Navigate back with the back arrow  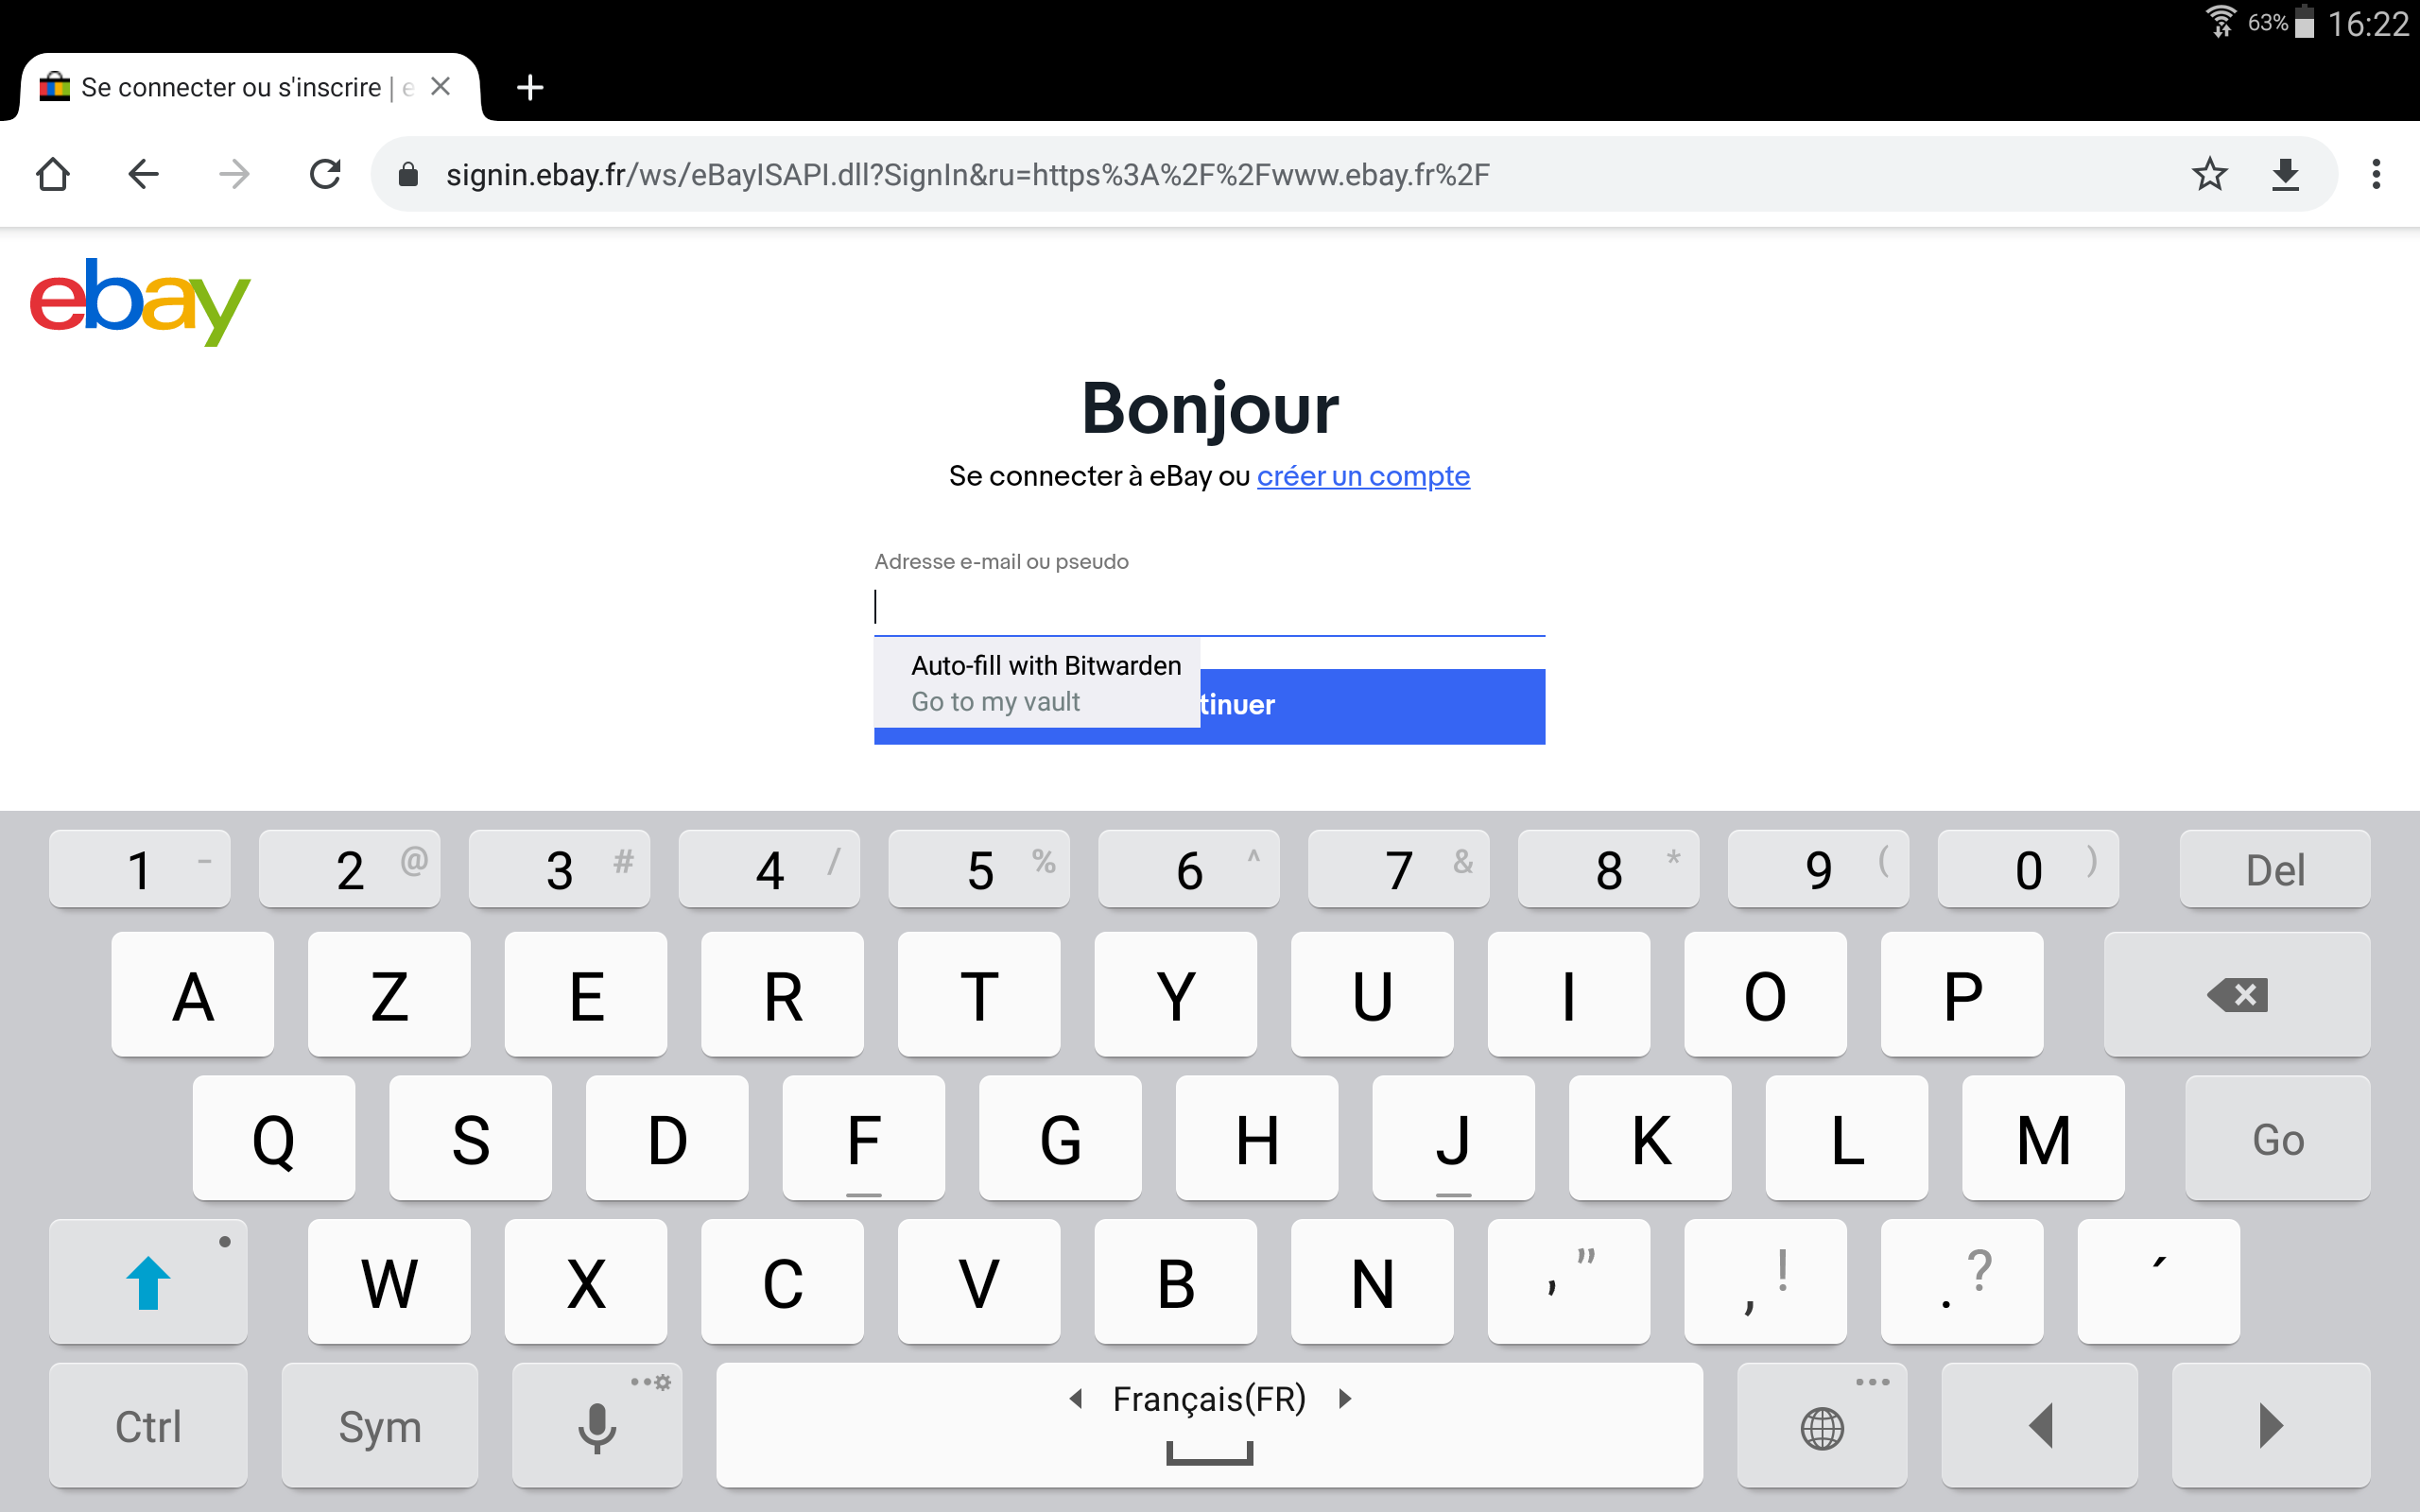pyautogui.click(x=144, y=174)
